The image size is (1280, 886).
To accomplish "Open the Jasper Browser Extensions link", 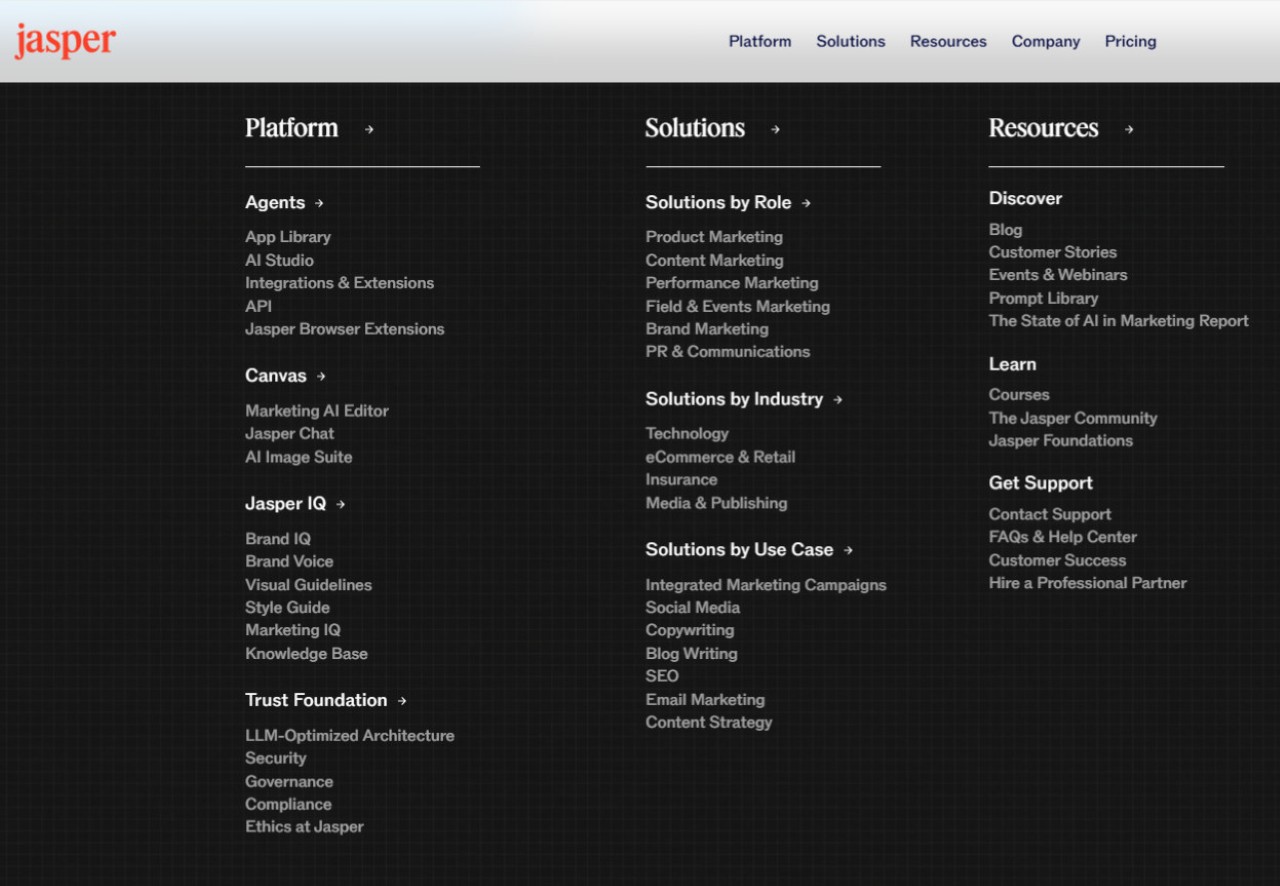I will click(344, 329).
